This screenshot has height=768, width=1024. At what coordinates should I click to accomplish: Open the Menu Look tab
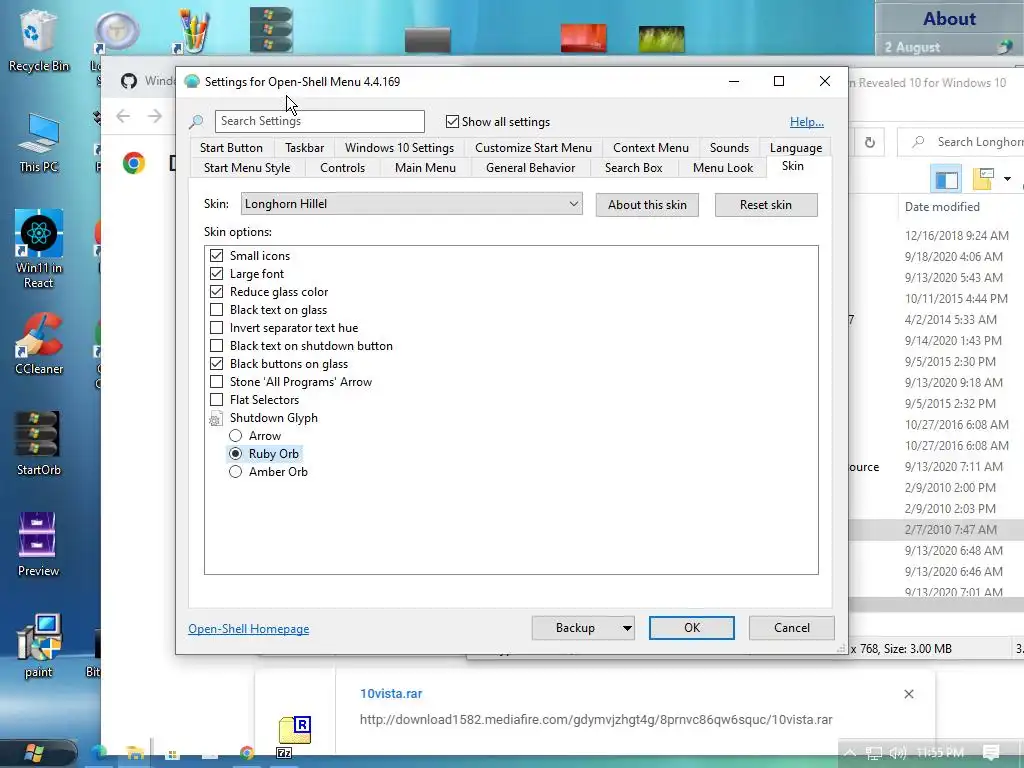pyautogui.click(x=723, y=168)
